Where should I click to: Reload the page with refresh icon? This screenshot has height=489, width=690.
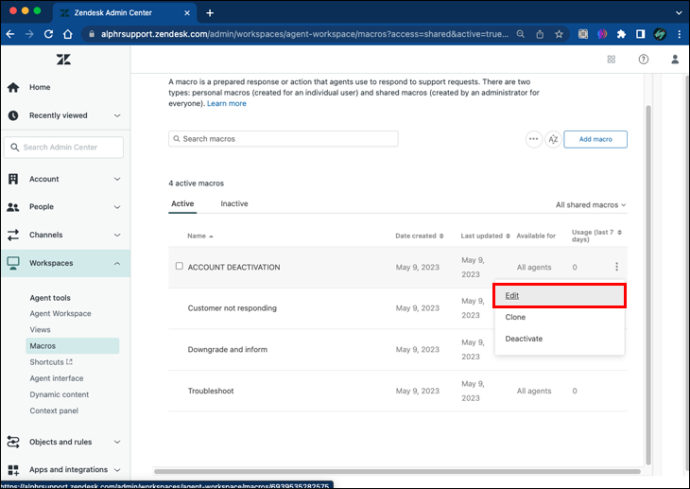48,34
